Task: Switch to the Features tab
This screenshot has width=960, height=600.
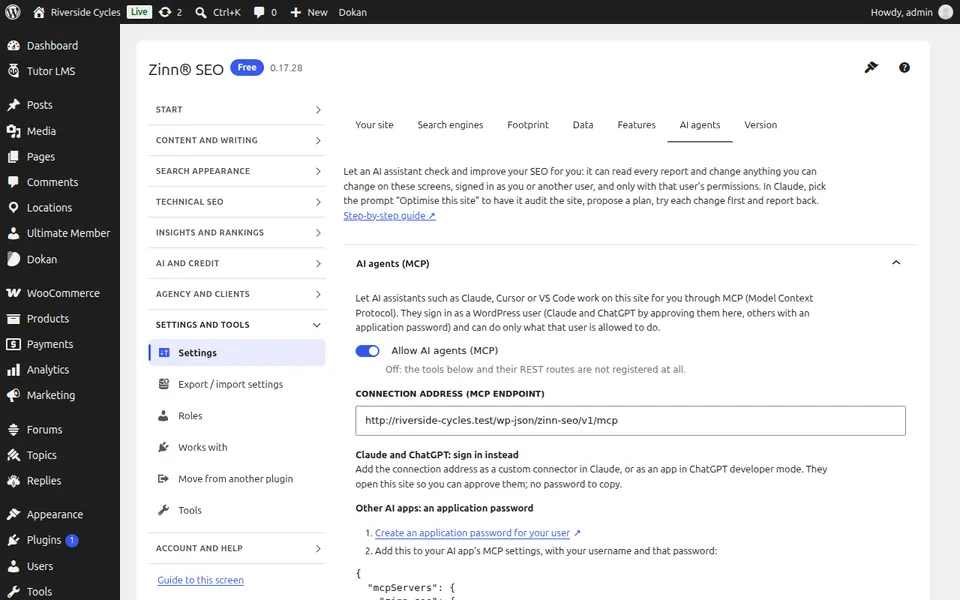Action: pos(636,125)
